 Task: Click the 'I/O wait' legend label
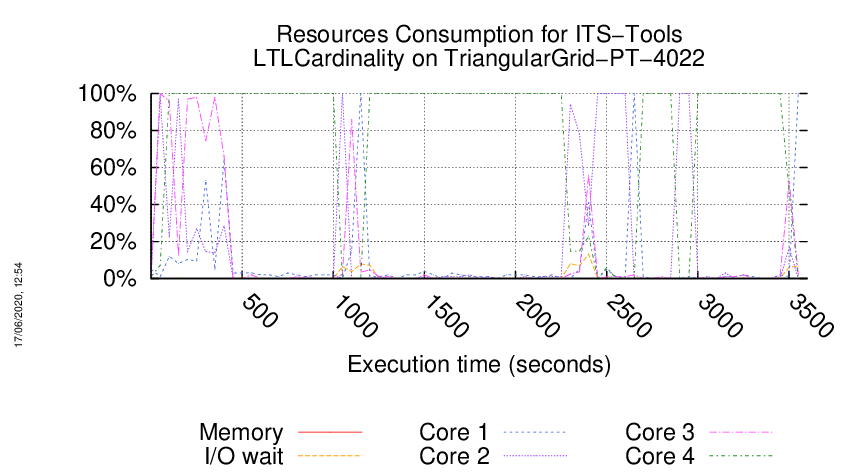(x=244, y=456)
